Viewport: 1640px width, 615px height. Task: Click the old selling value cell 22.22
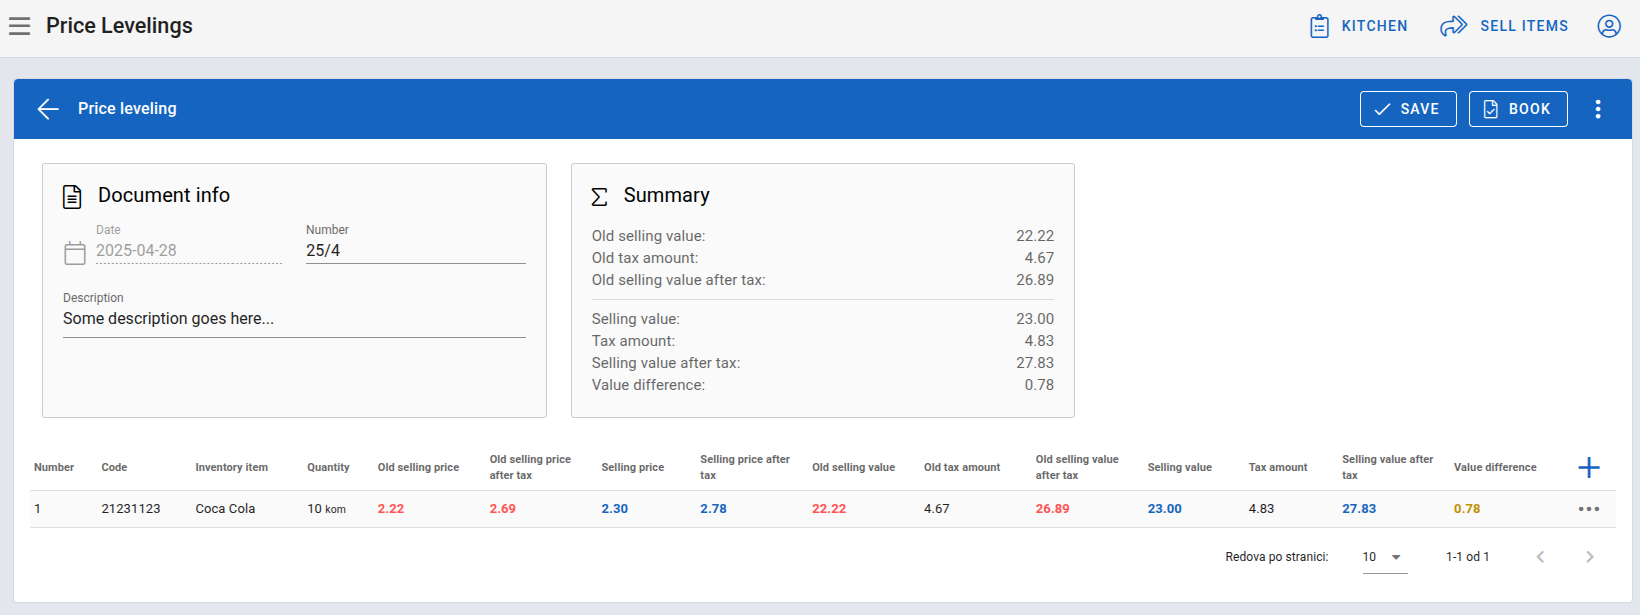coord(829,509)
